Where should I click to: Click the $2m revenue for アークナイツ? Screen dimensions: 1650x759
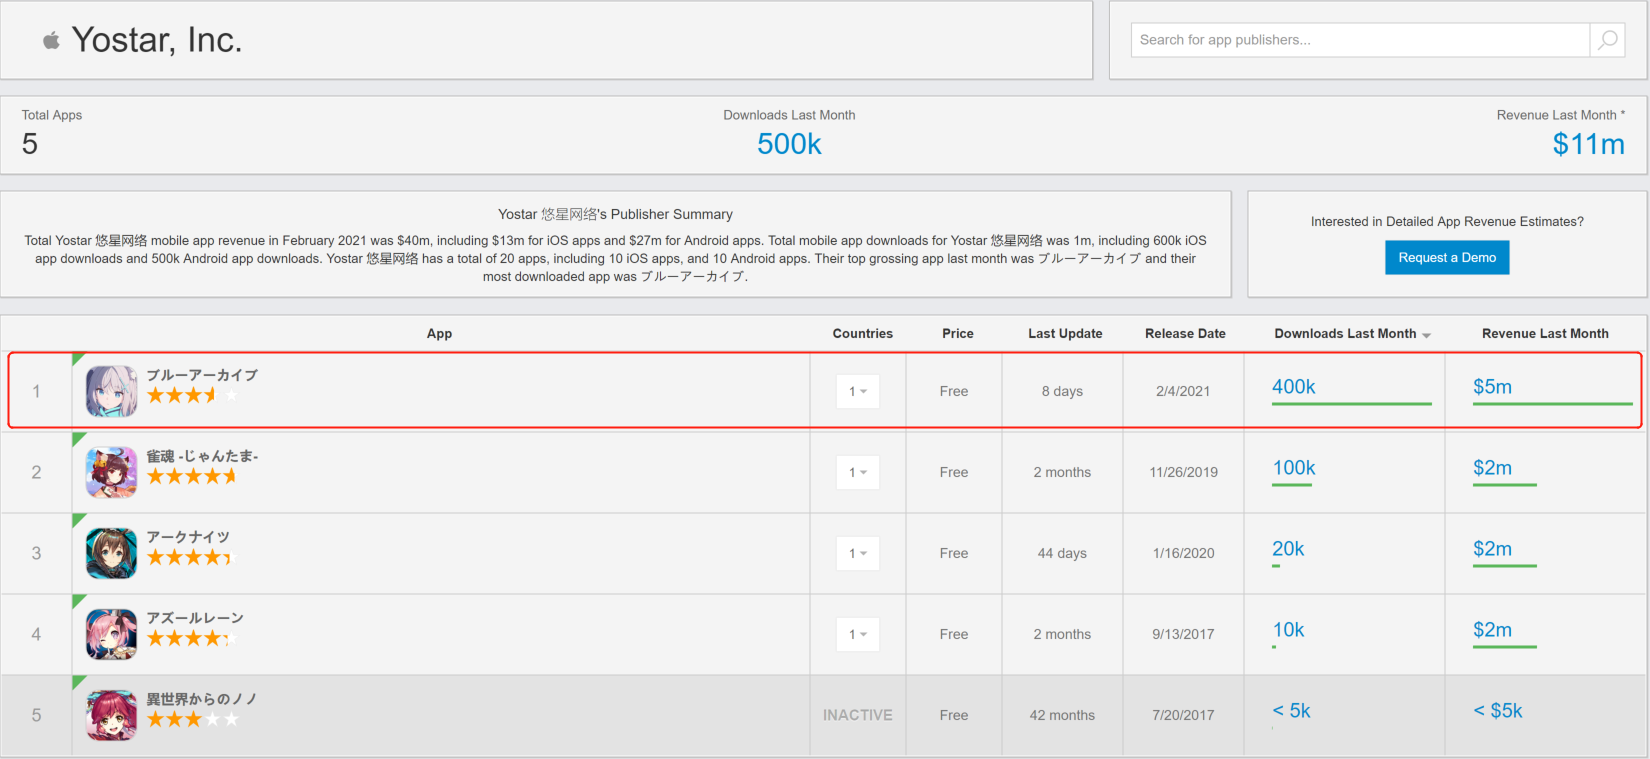point(1492,549)
